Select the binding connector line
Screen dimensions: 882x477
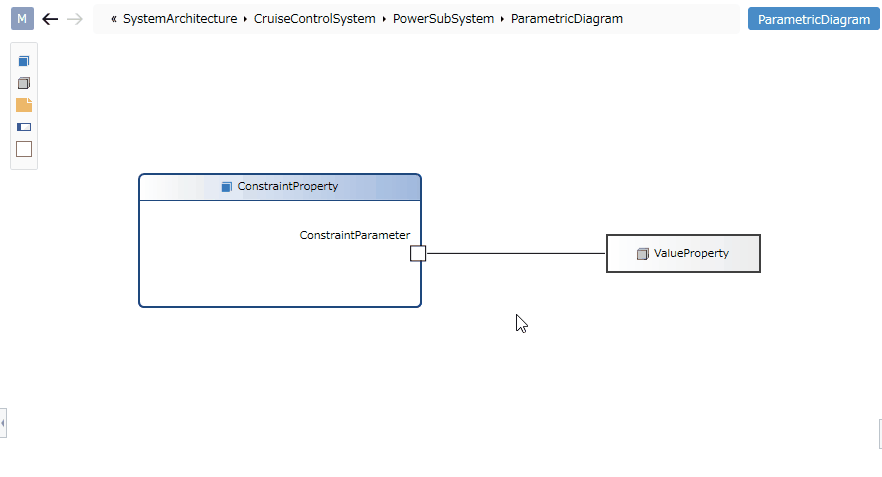pyautogui.click(x=516, y=253)
